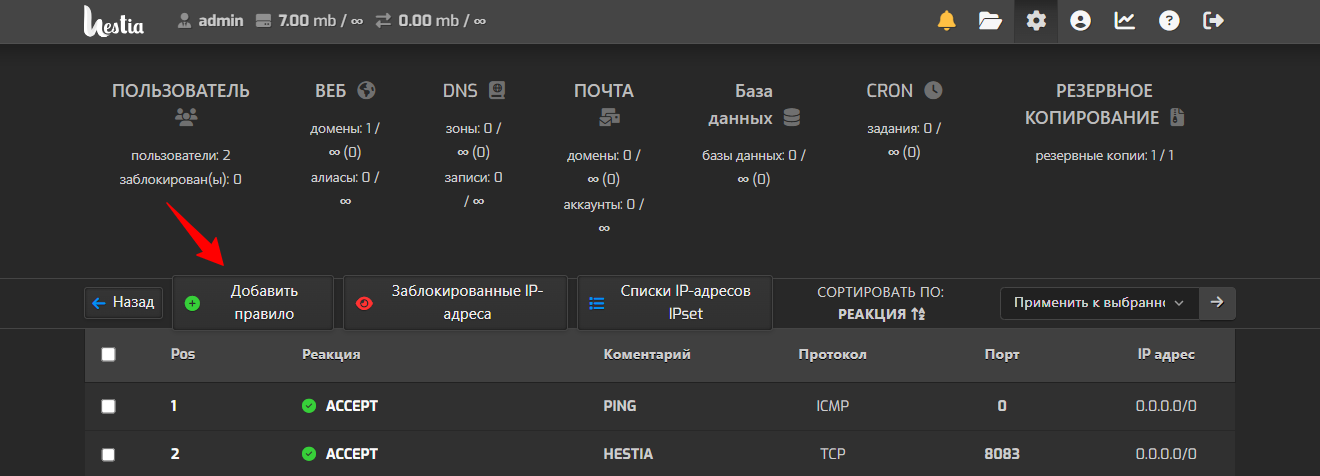Screen dimensions: 1320x476
Task: Click the HESTIA comment cell
Action: tap(628, 454)
